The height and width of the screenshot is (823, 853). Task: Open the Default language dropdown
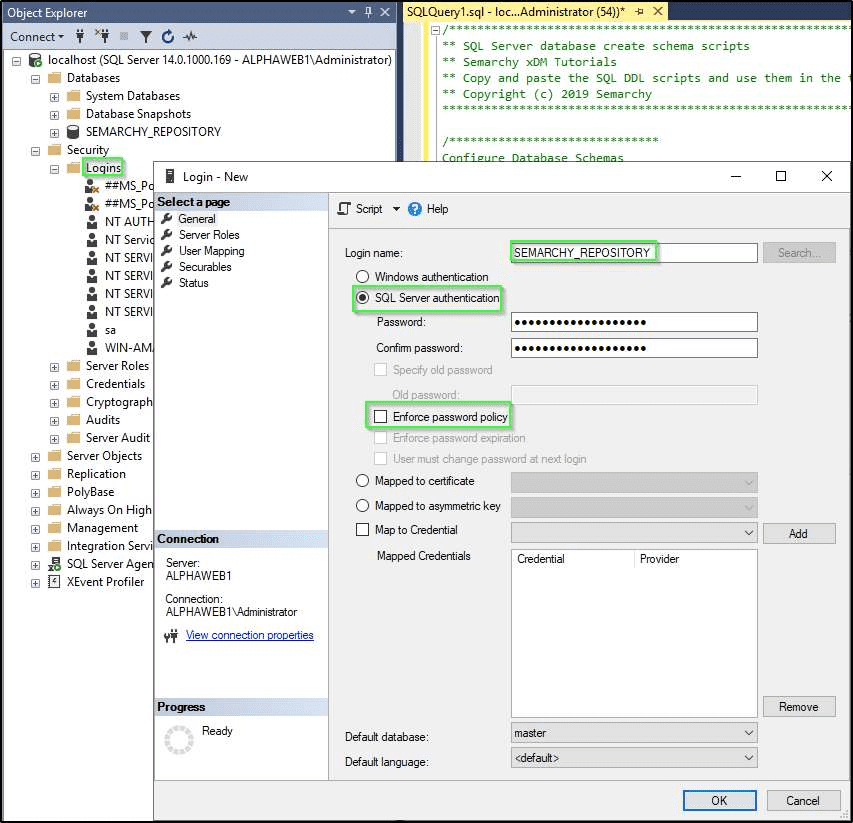click(634, 758)
